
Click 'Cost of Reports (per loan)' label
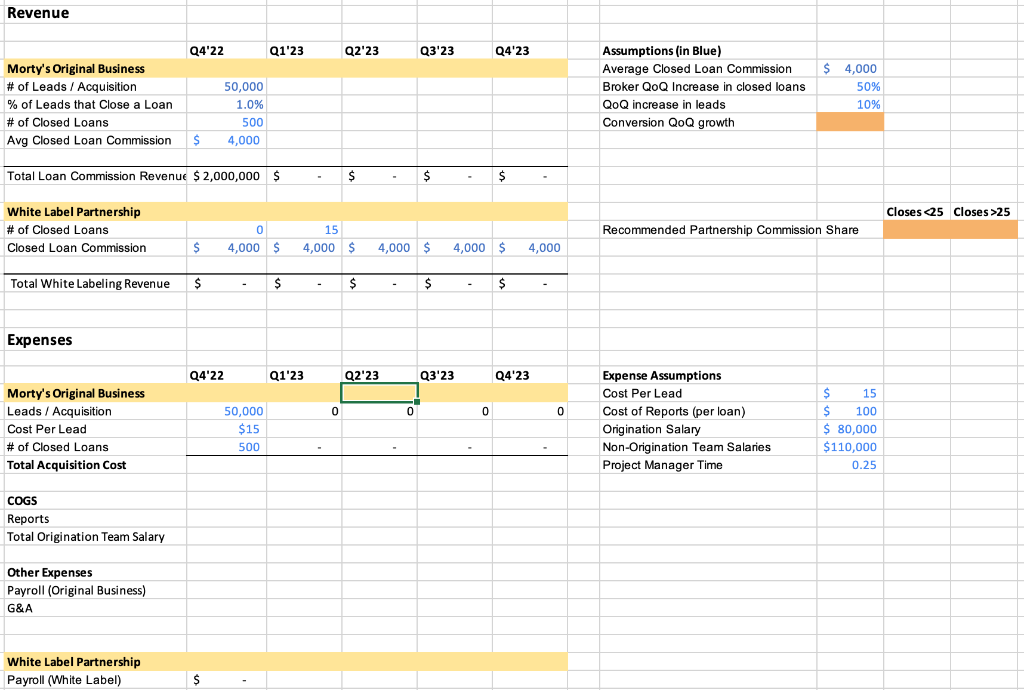[x=673, y=411]
